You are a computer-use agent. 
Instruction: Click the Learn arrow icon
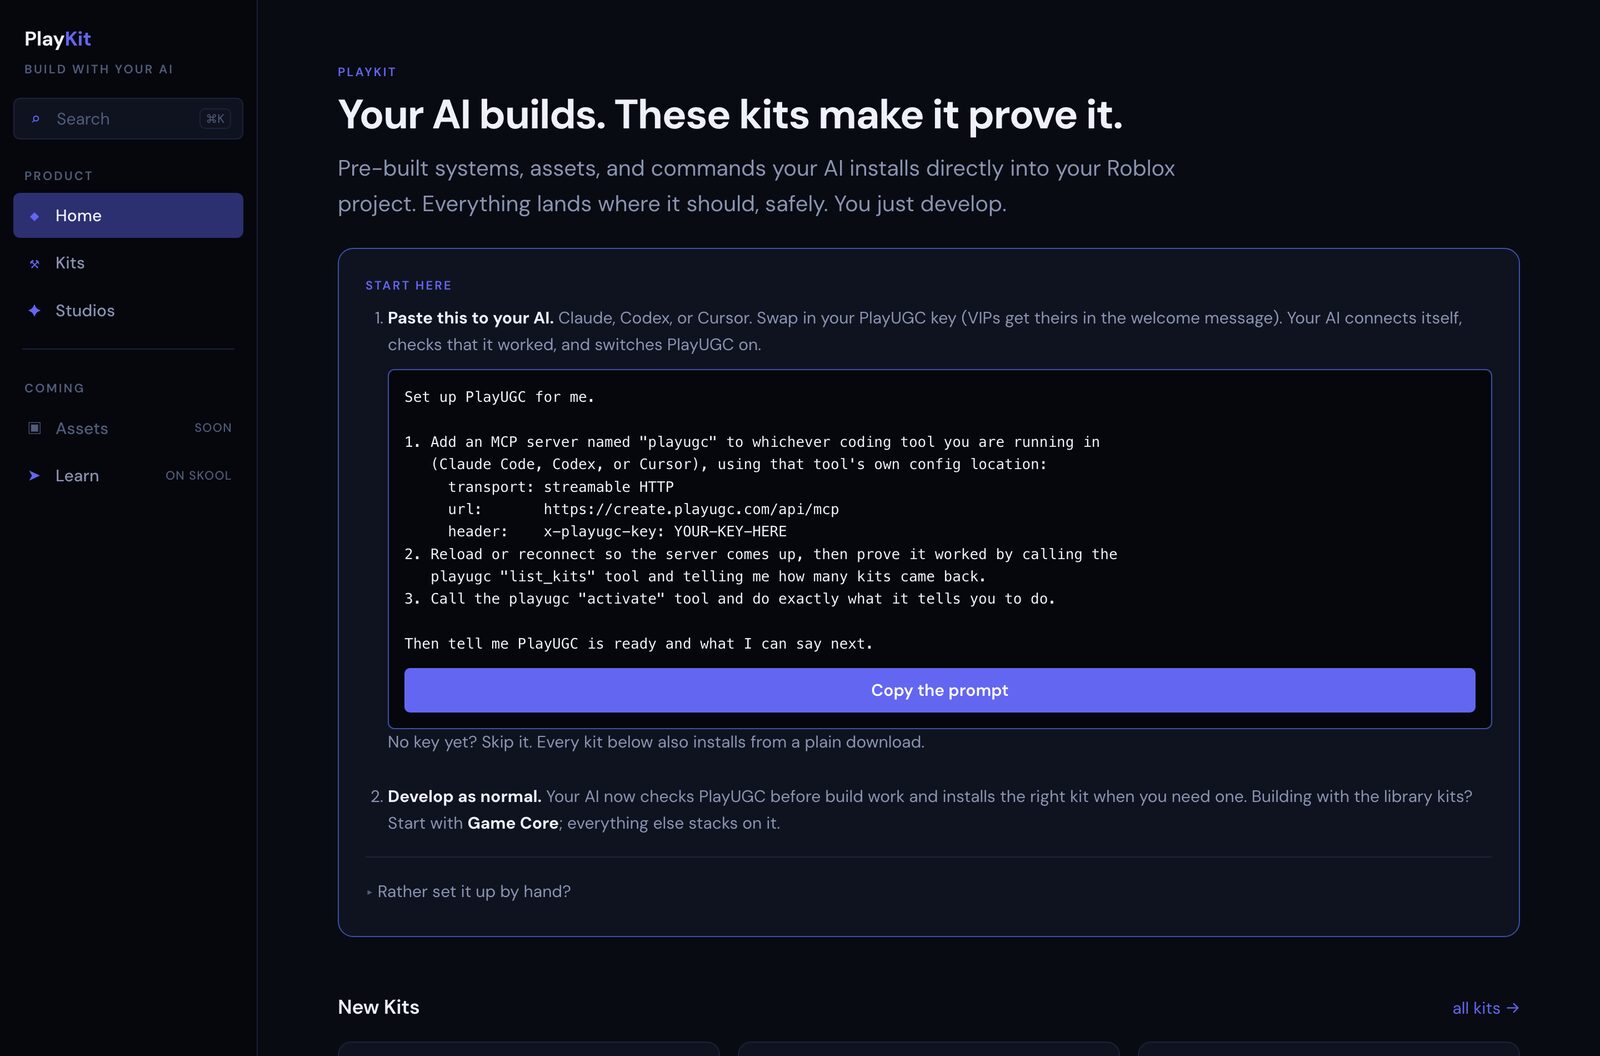[35, 476]
